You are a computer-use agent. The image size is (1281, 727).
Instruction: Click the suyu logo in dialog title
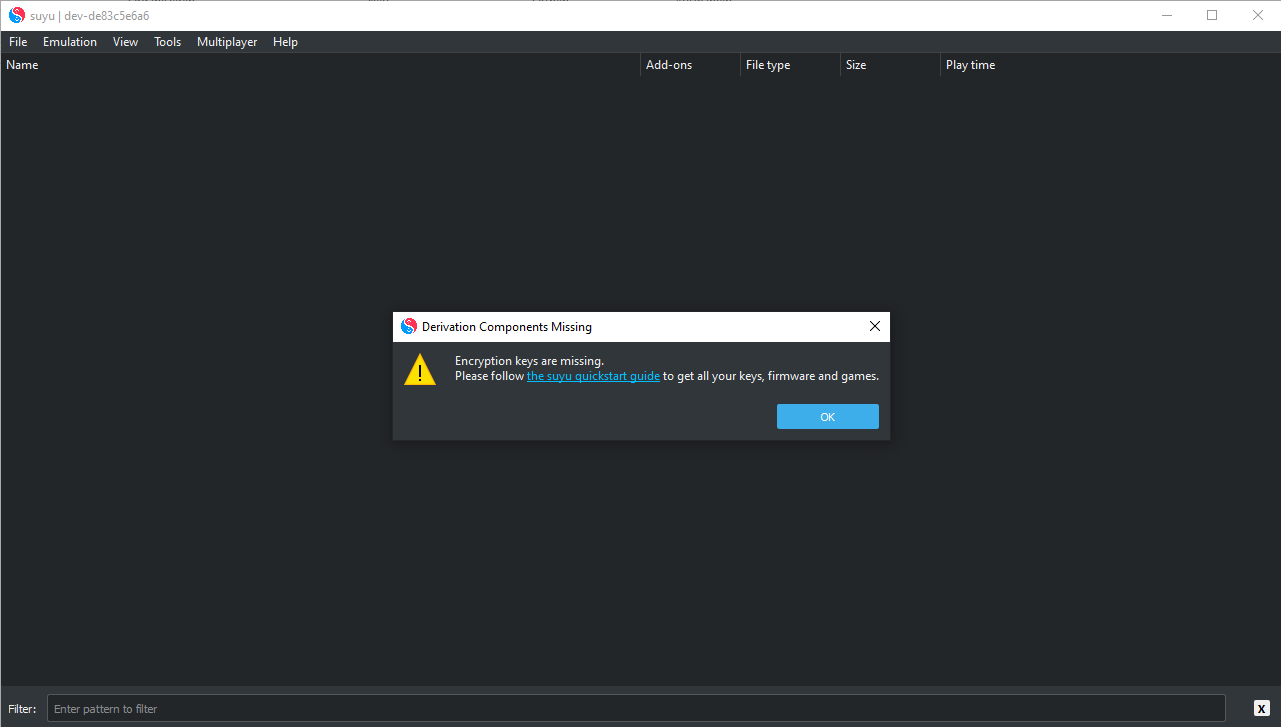point(409,326)
